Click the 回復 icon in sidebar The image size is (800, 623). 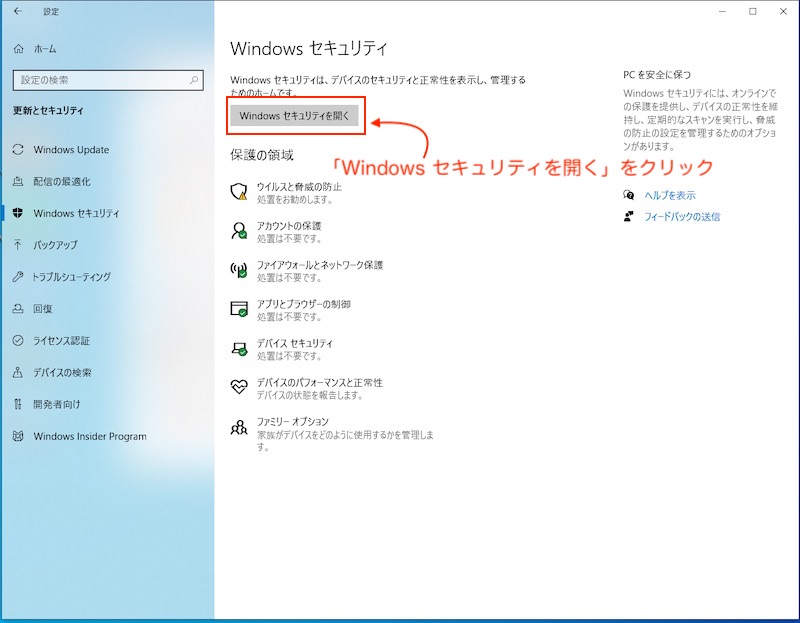click(18, 309)
